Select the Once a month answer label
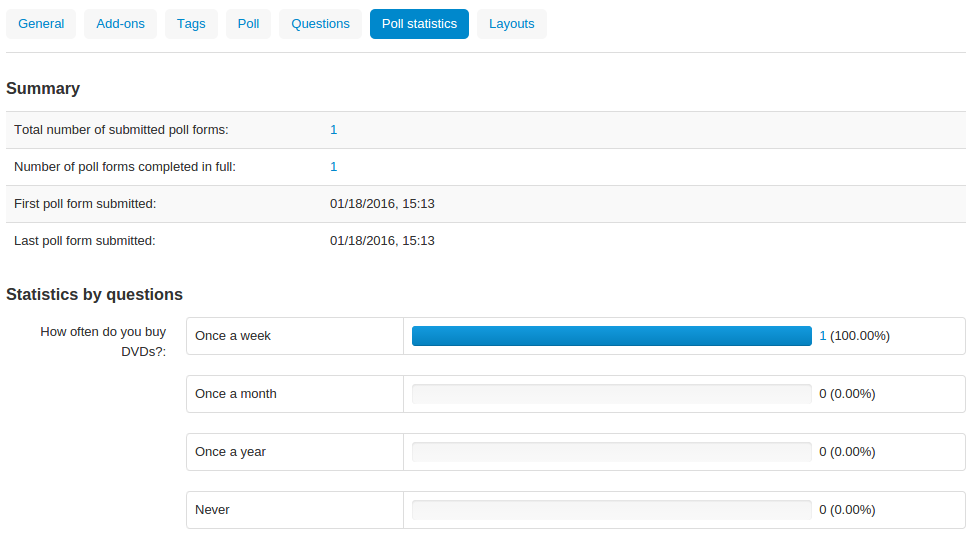This screenshot has height=538, width=972. (x=236, y=394)
